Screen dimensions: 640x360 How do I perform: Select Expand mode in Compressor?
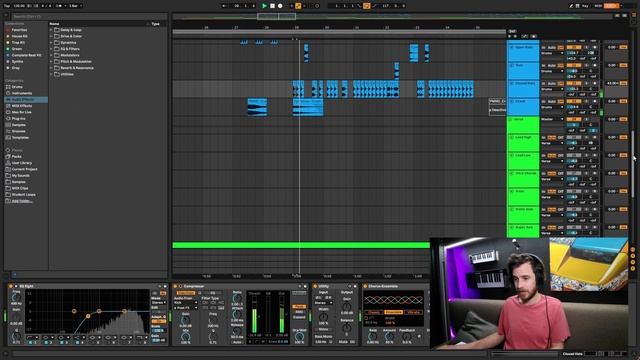pos(299,317)
